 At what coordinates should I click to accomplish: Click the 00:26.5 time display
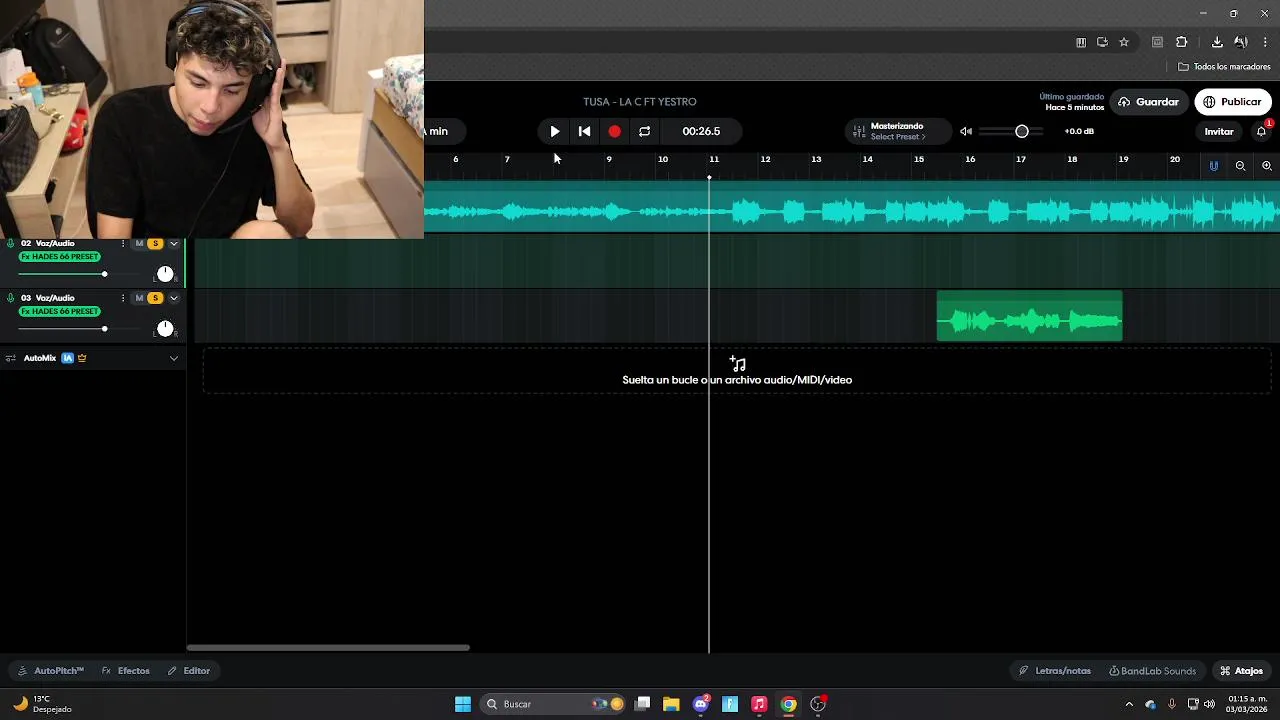(x=701, y=131)
